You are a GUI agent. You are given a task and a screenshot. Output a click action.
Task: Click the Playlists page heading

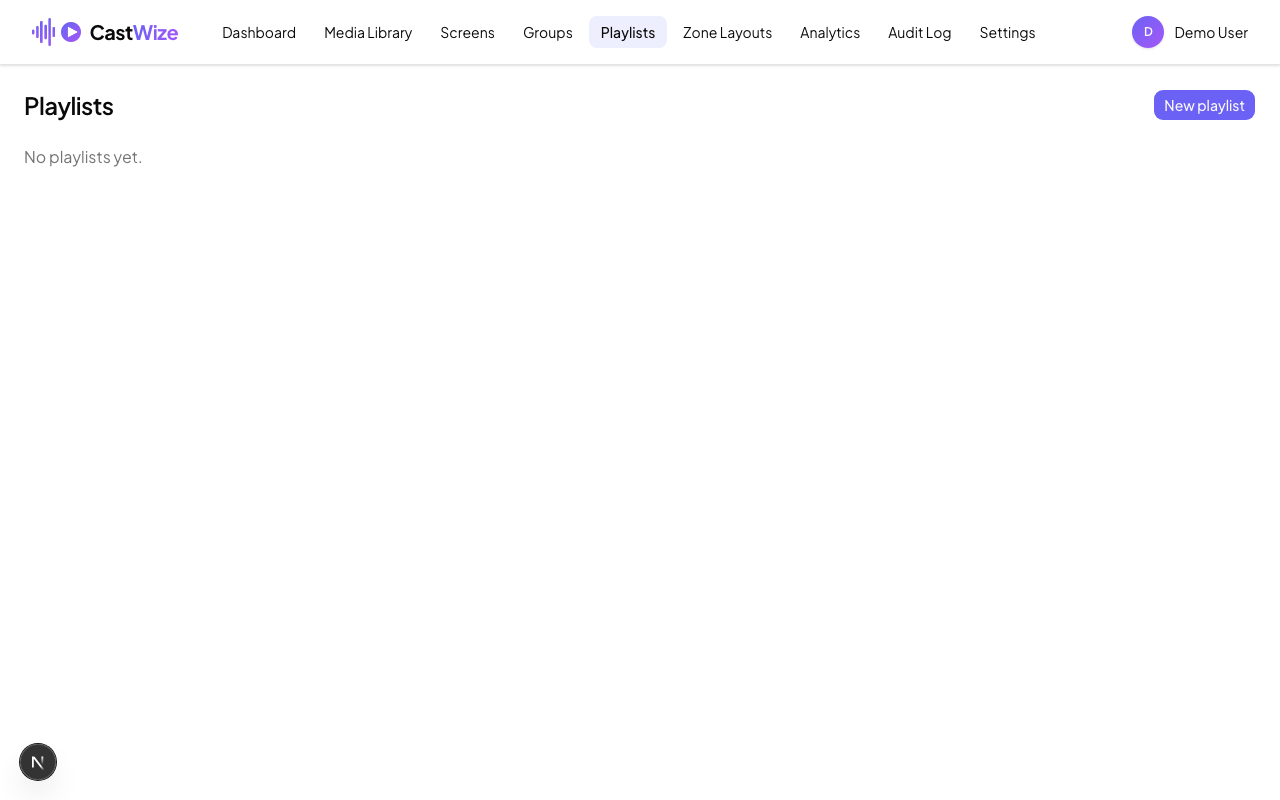pos(69,106)
